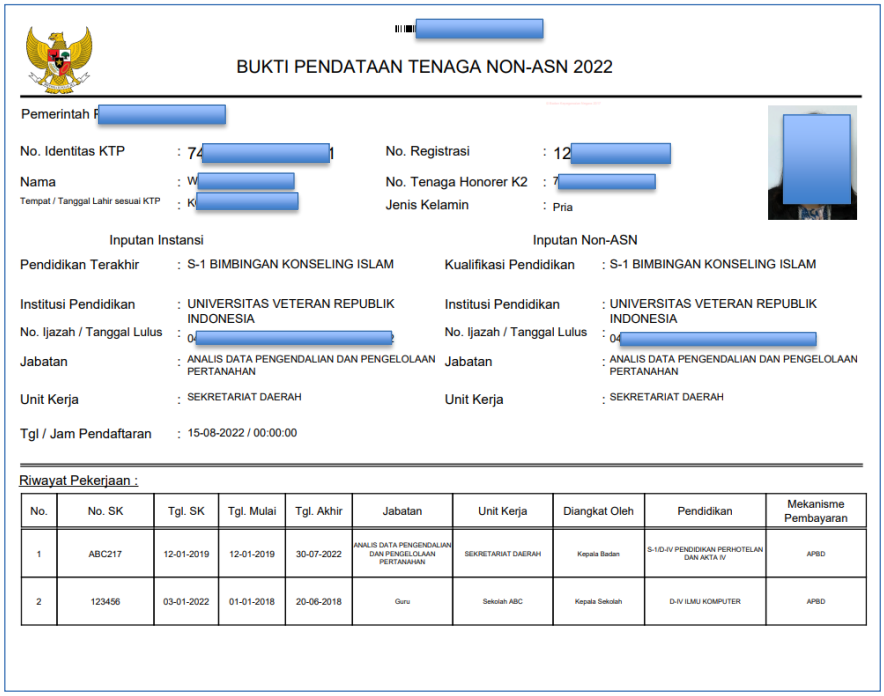The height and width of the screenshot is (696, 884).
Task: Select 'No. Ijazah / Tanggal Lulus' label under Inputan Instansi
Action: point(91,332)
